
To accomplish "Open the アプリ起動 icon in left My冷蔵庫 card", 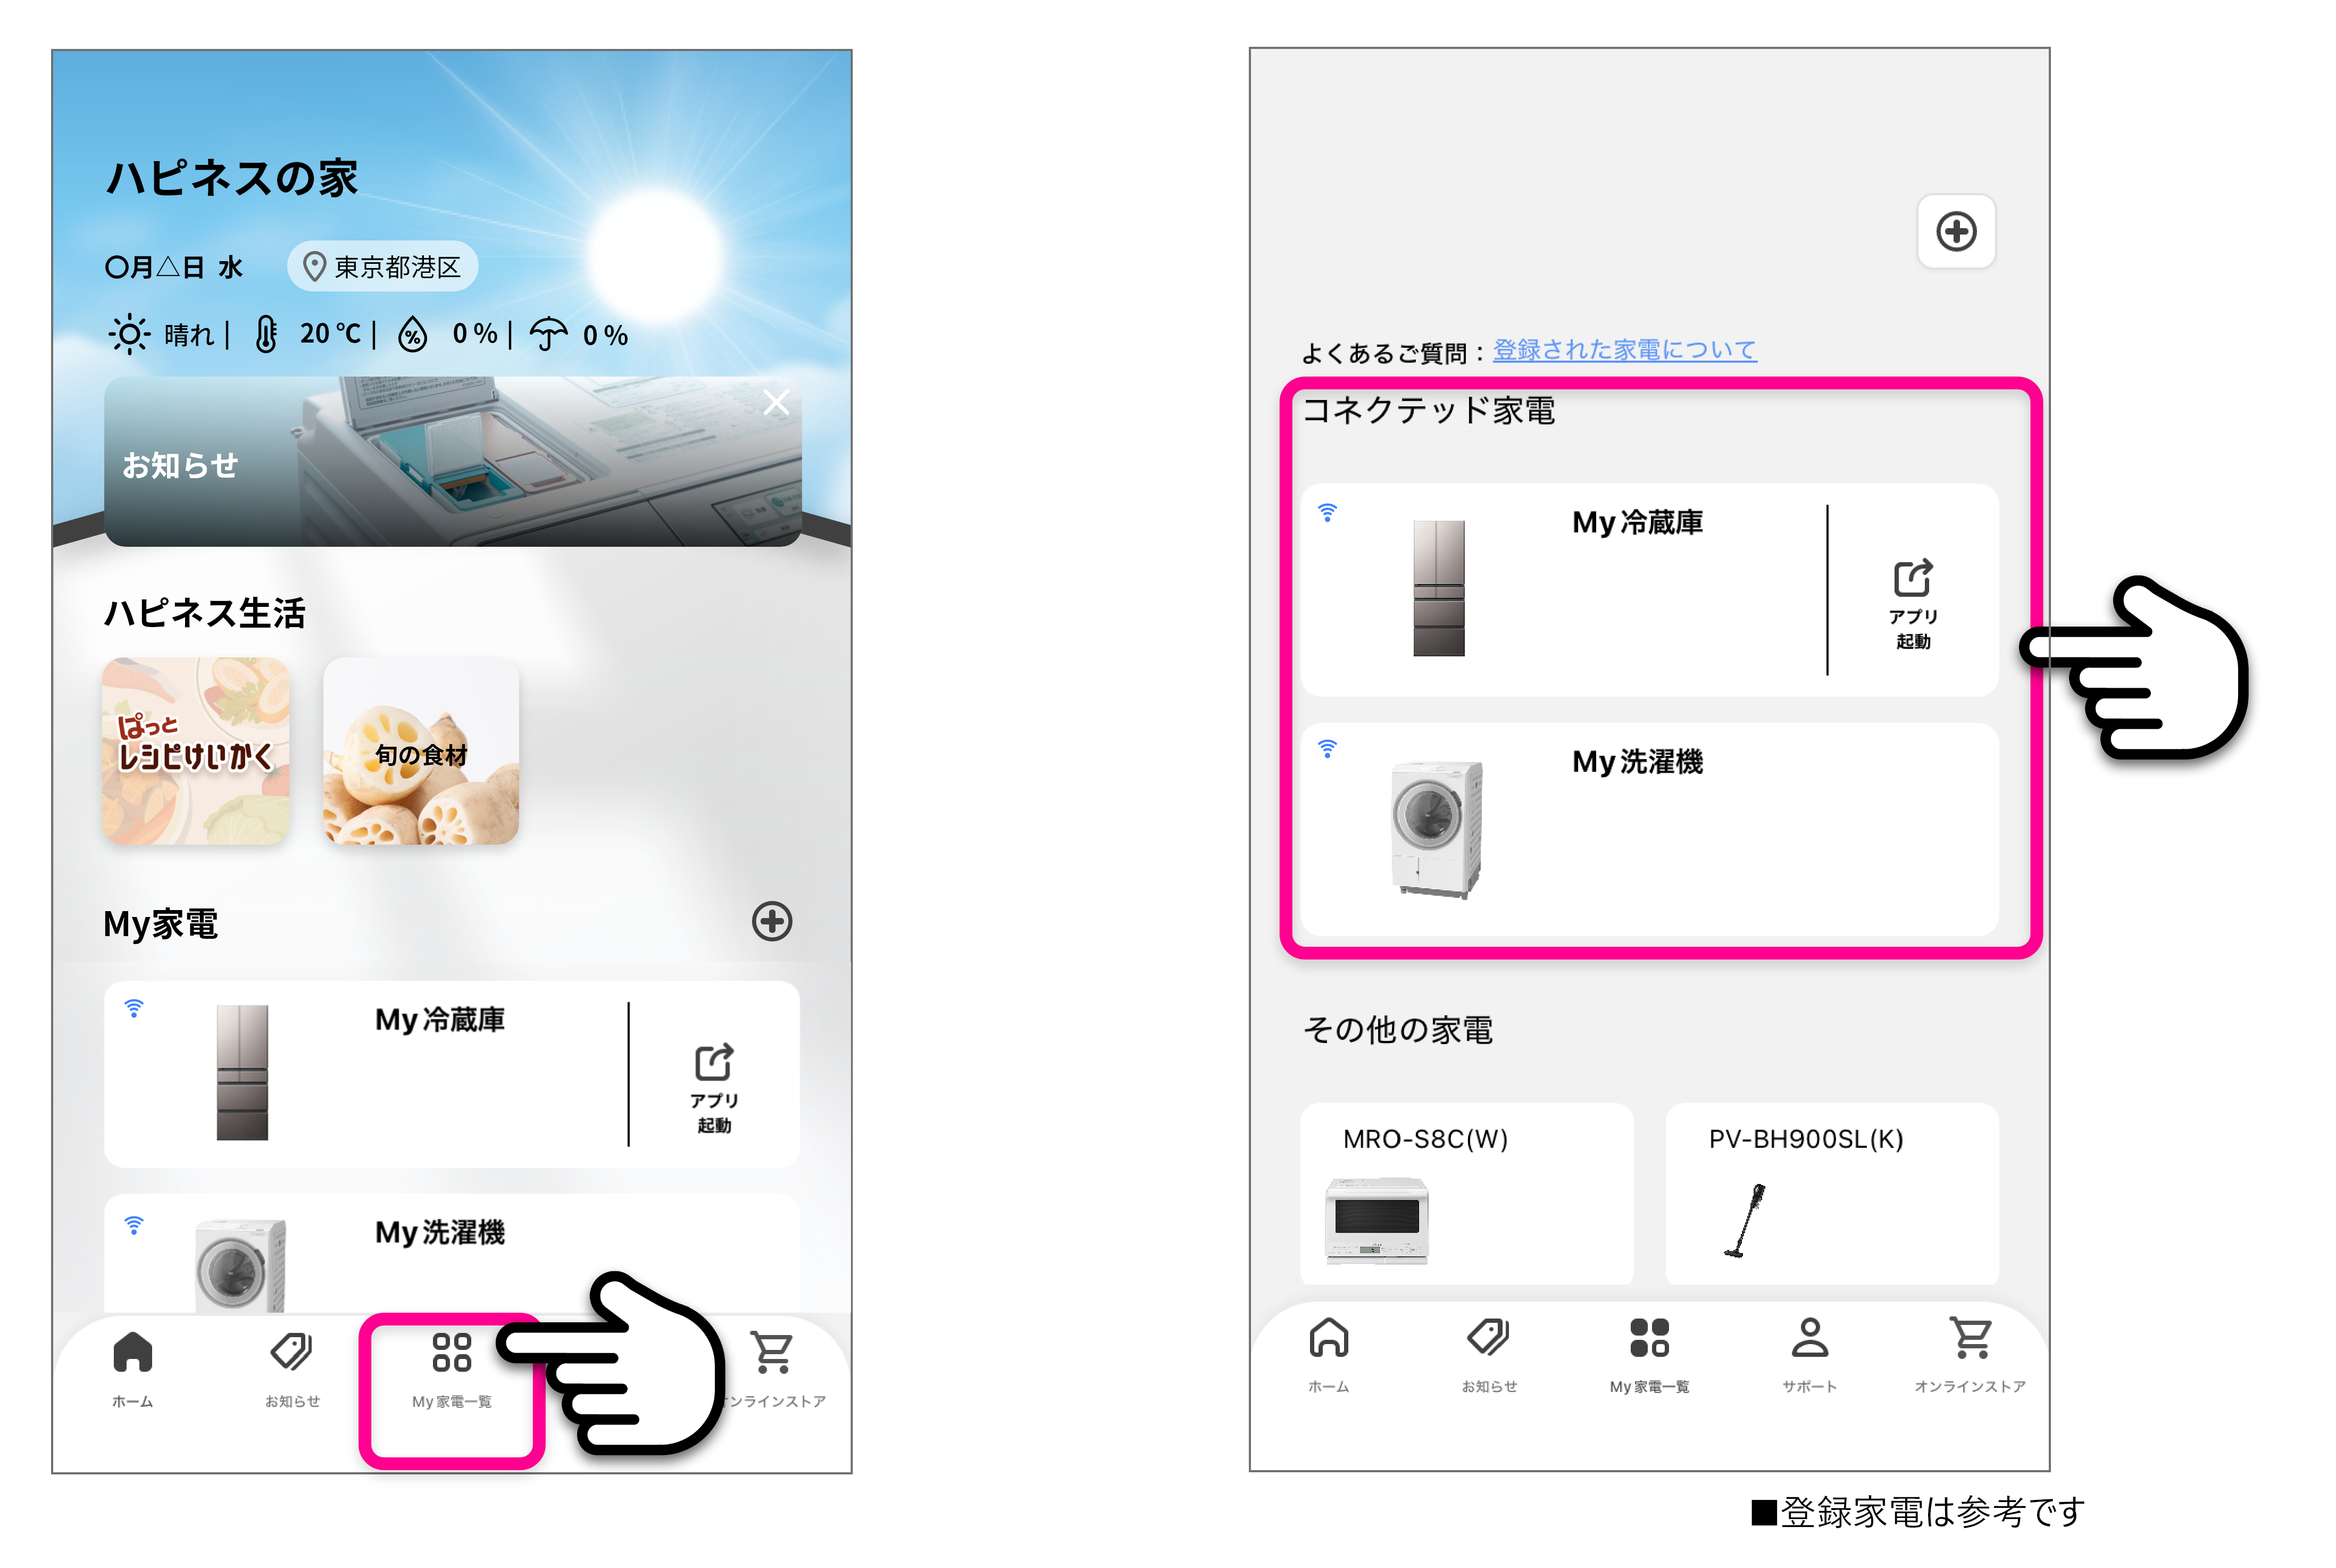I will coord(714,1085).
